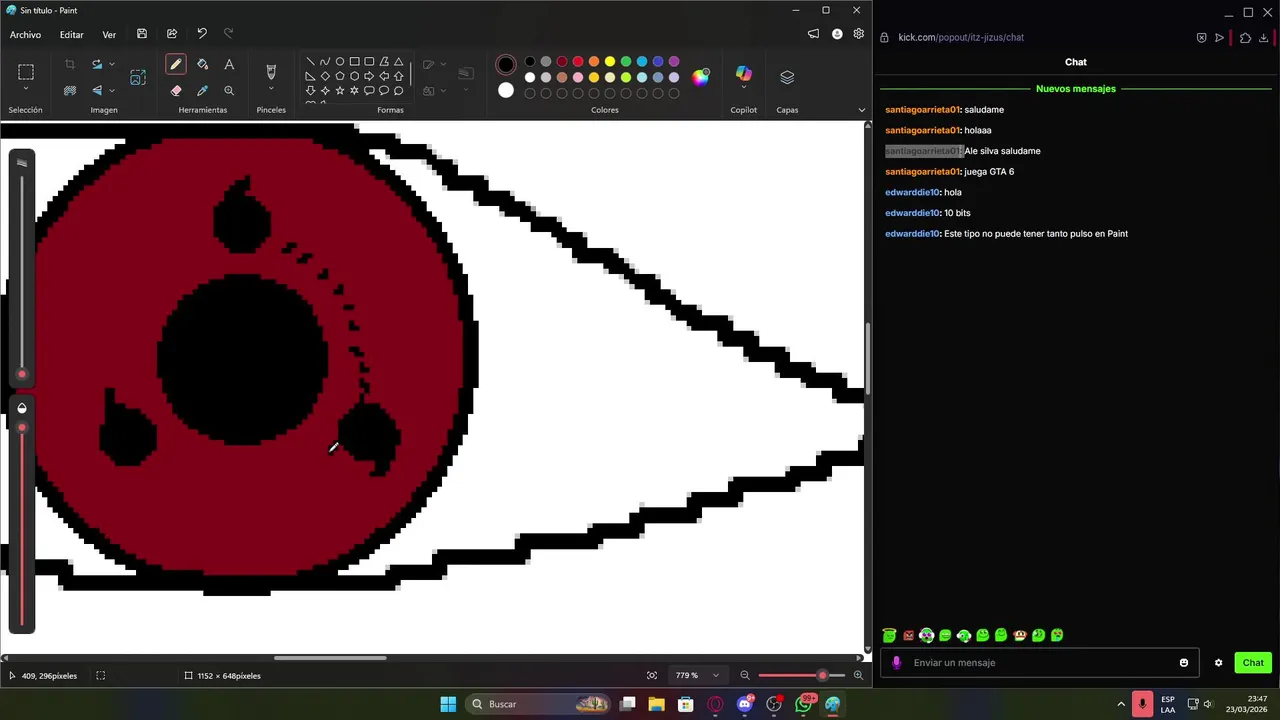Open the Edit colors wheel

pos(701,77)
